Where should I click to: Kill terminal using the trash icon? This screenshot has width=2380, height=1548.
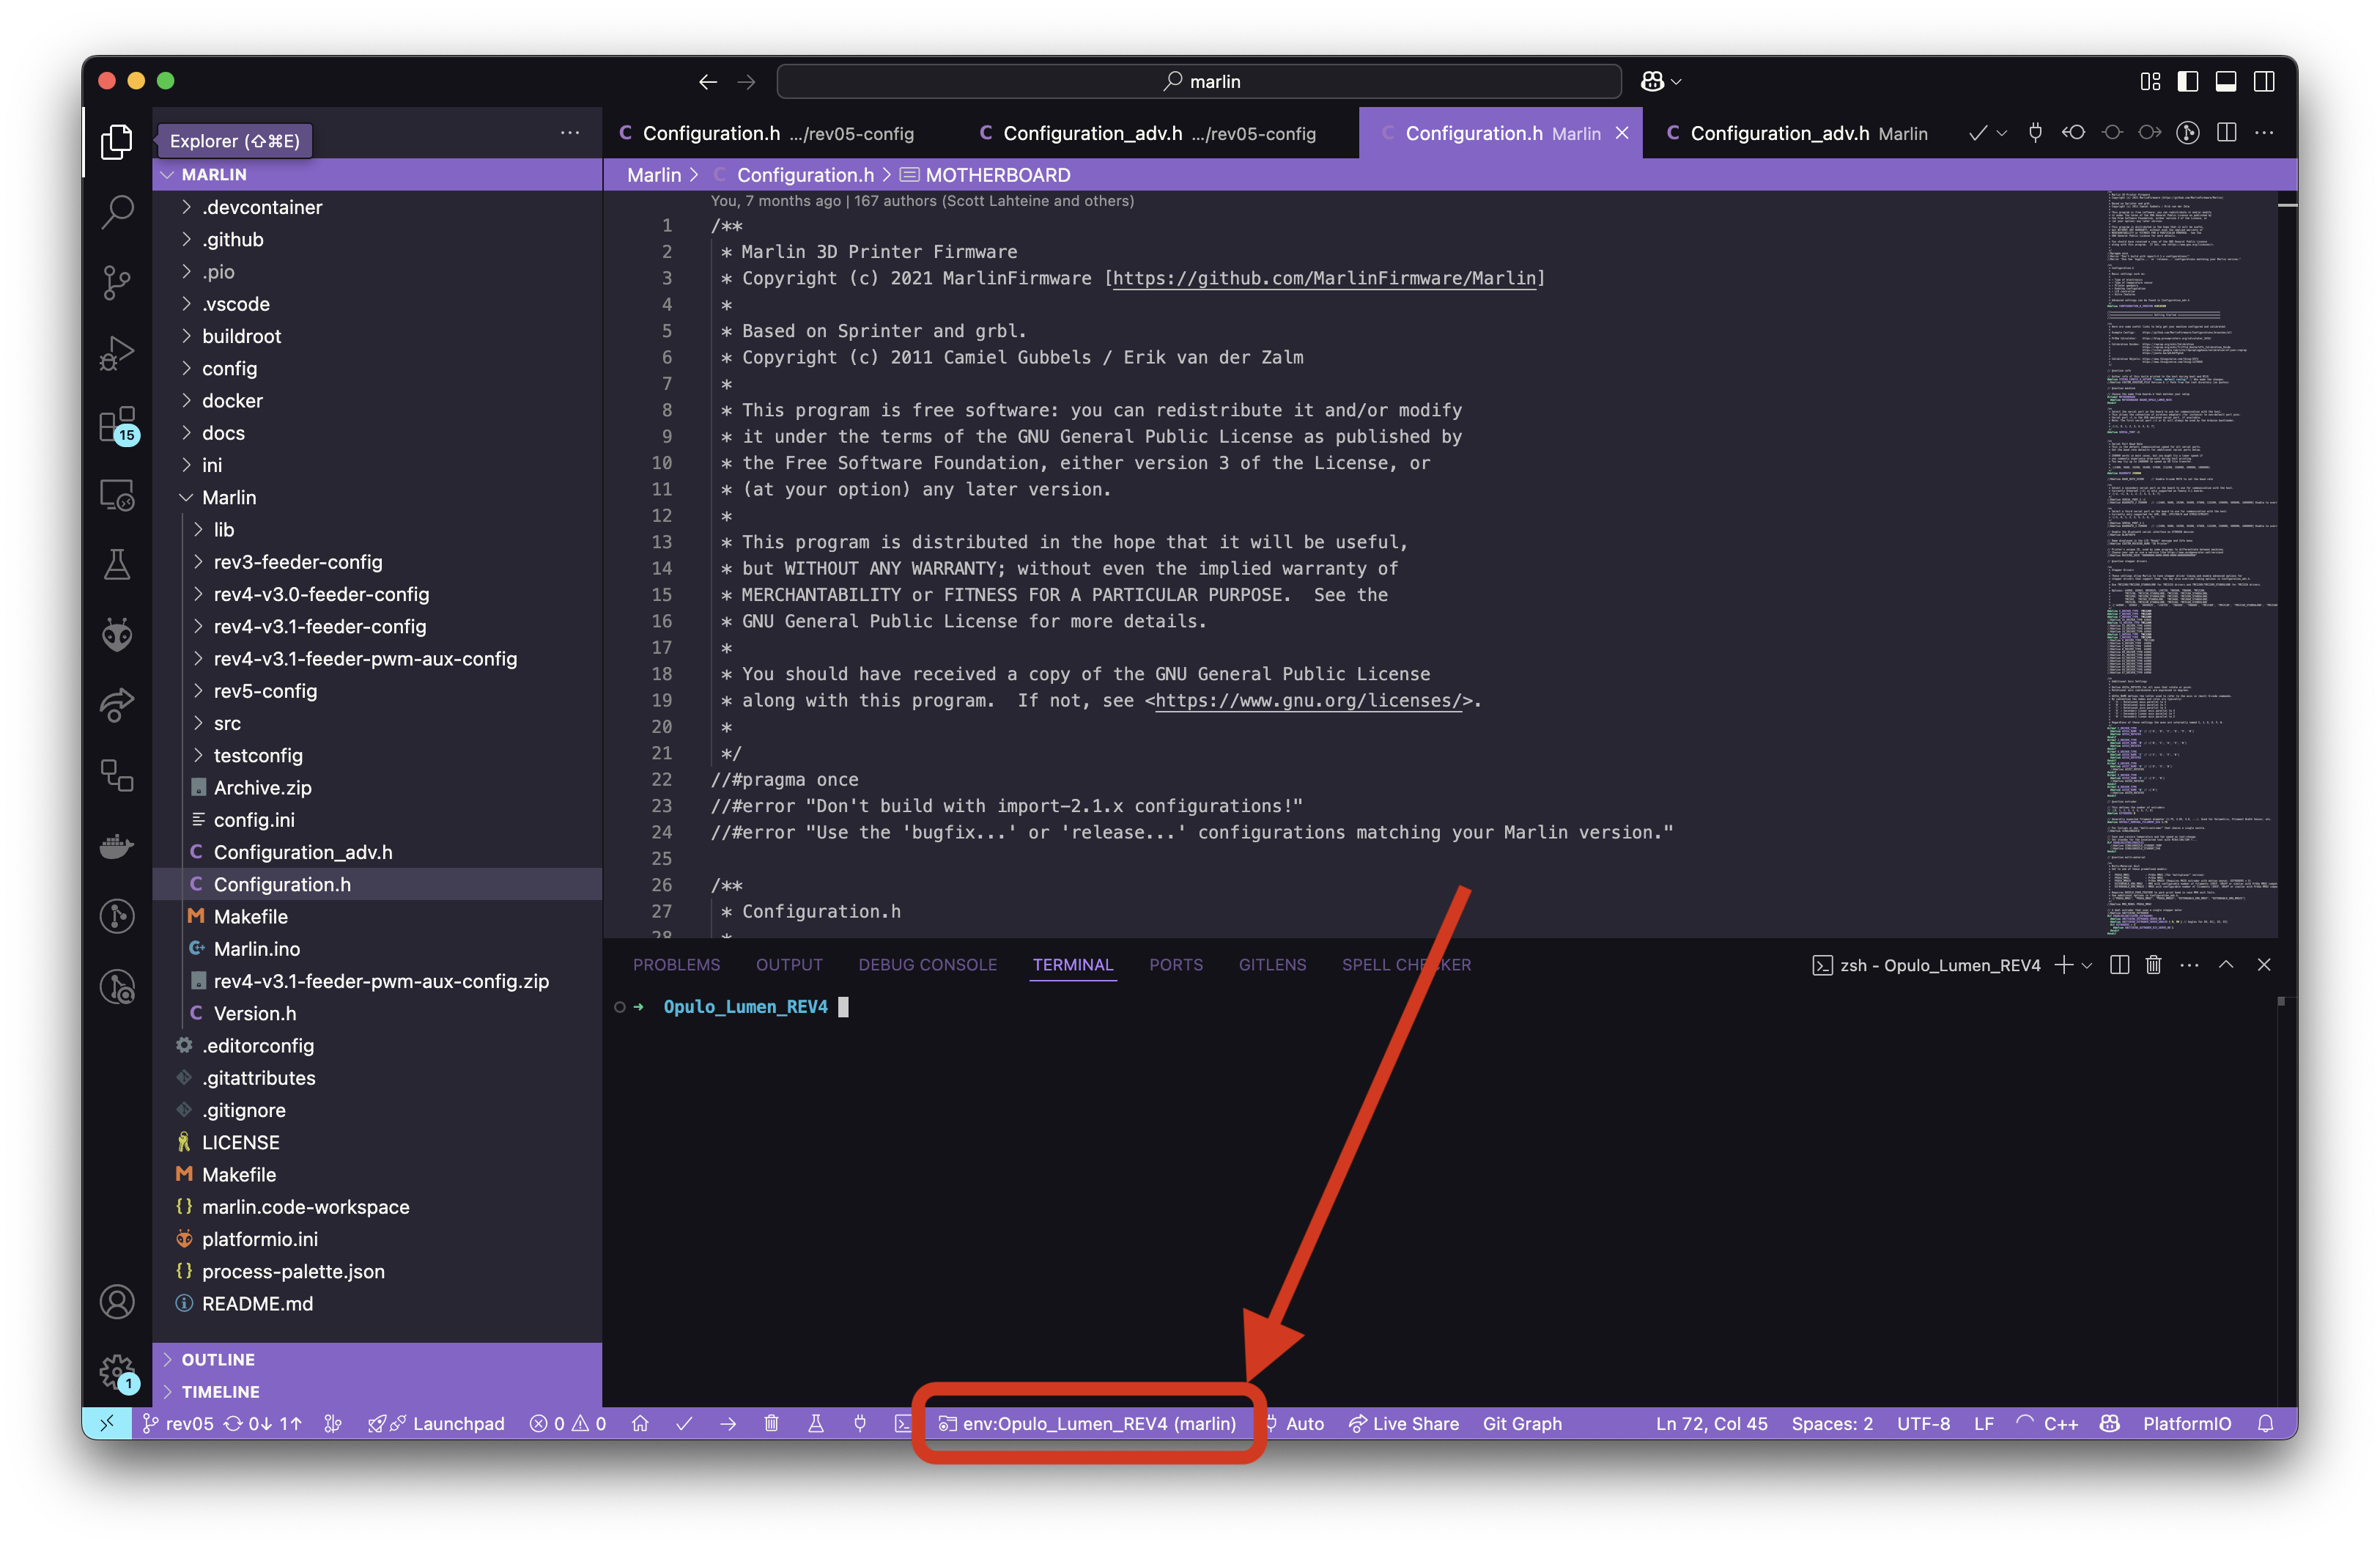pos(2153,965)
